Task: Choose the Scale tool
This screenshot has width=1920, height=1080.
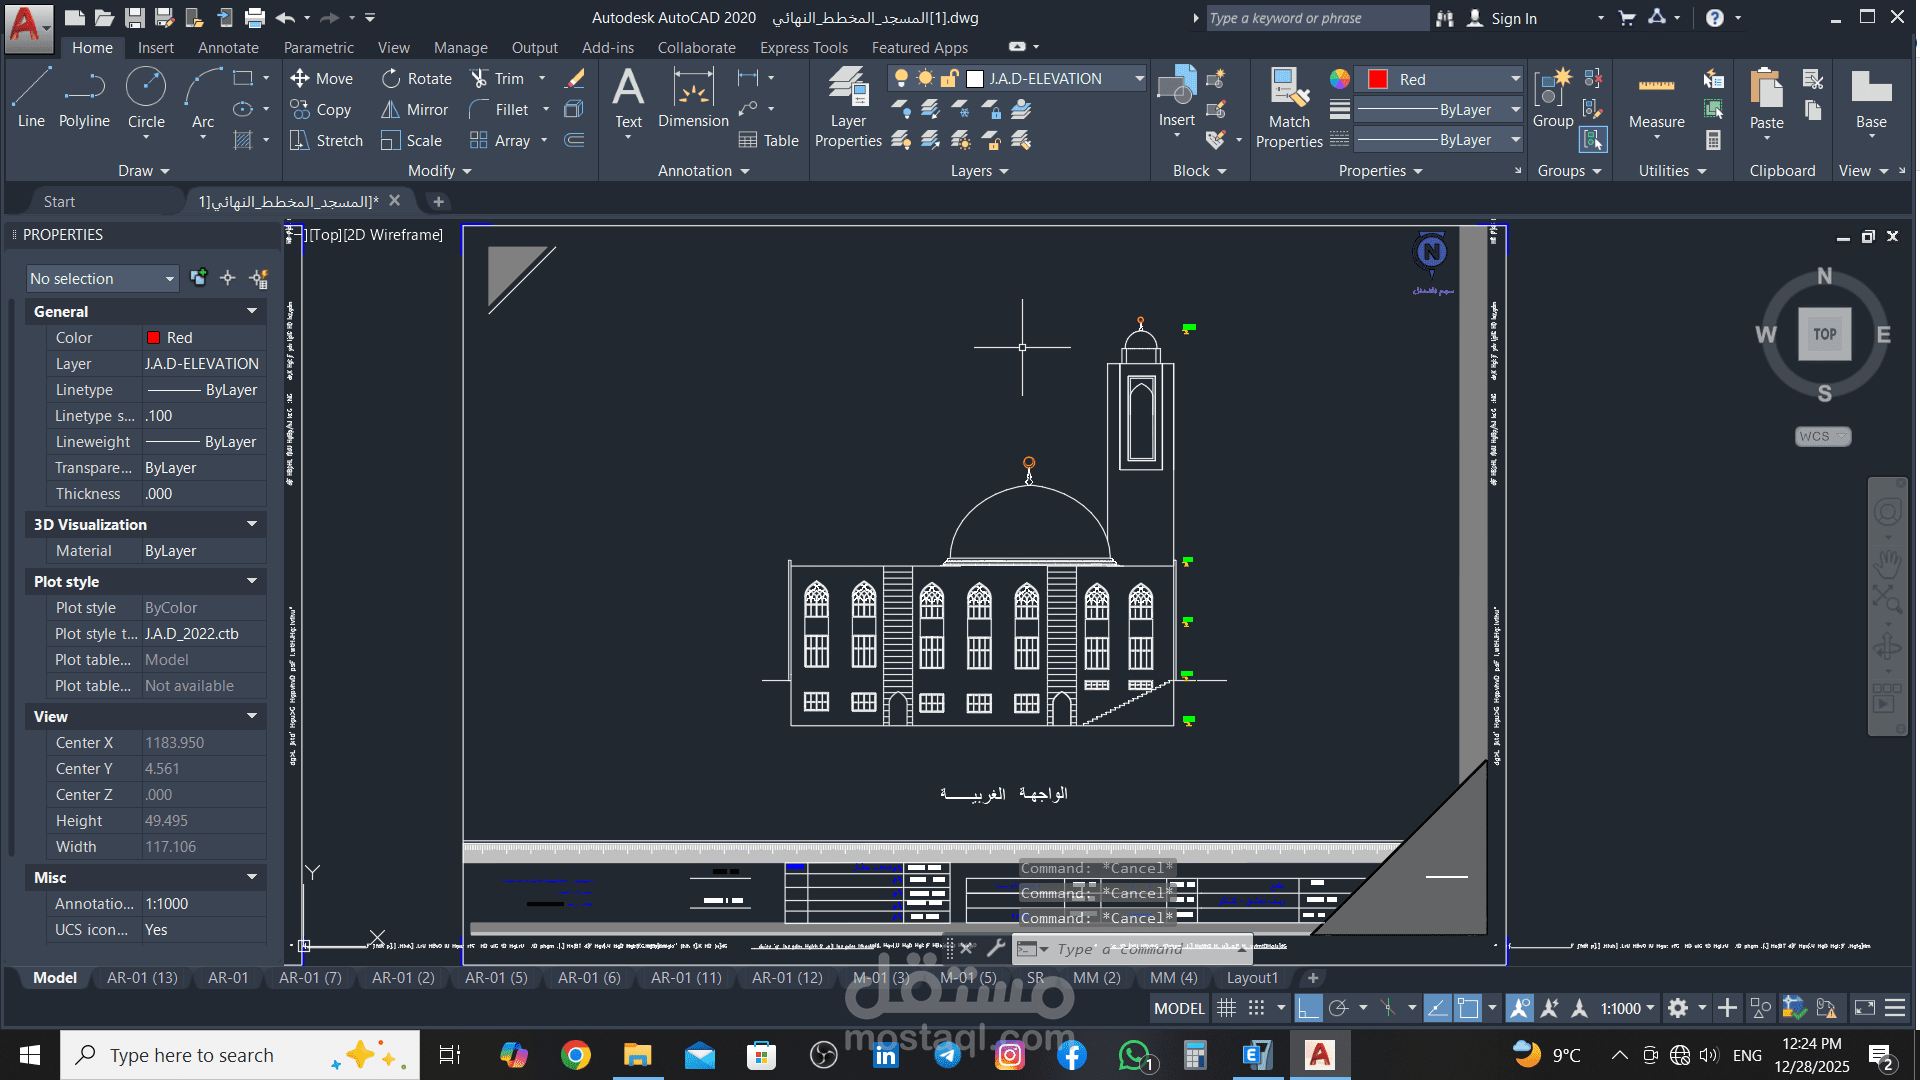Action: pyautogui.click(x=412, y=141)
